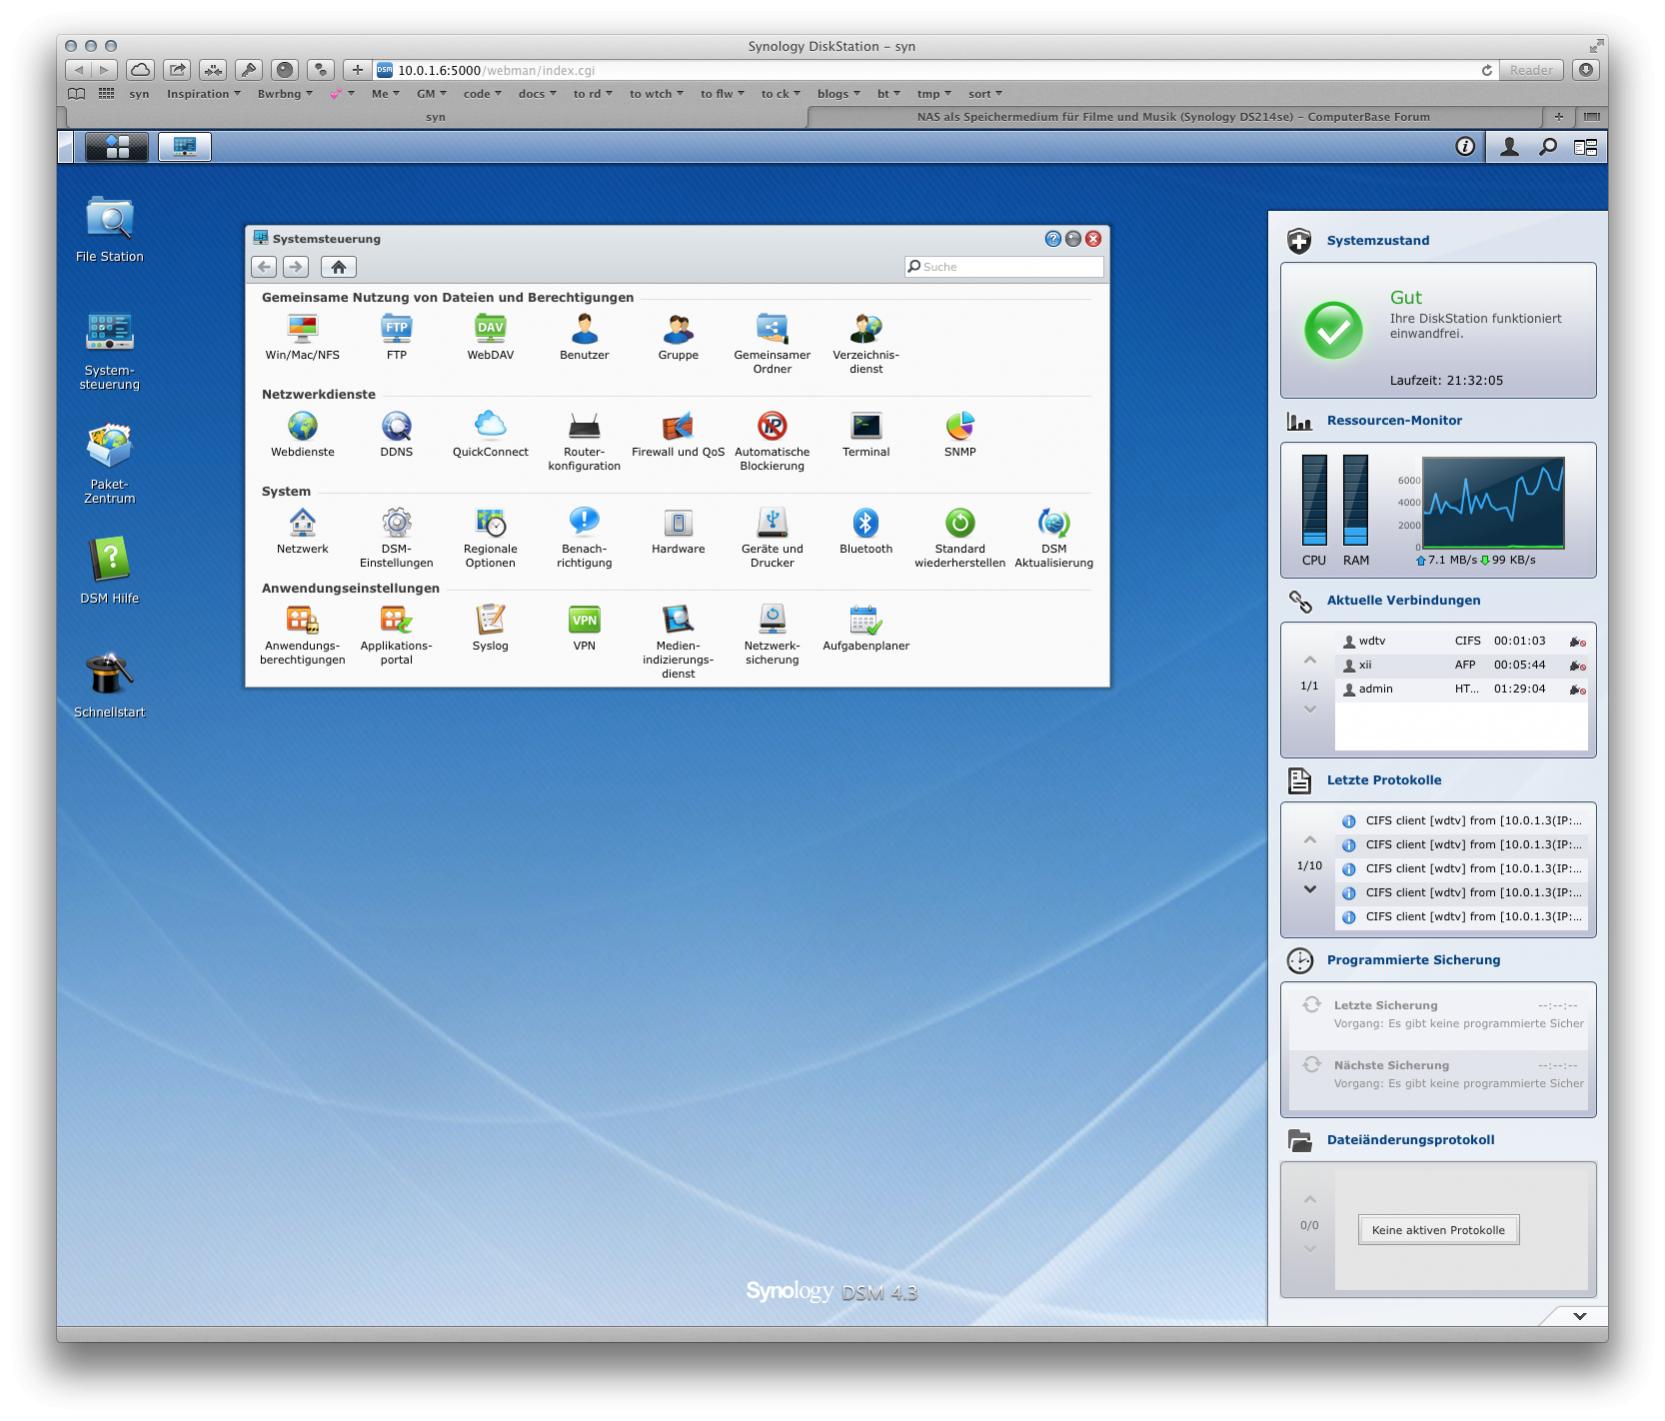This screenshot has width=1665, height=1421.
Task: Disconnect the xii AFP connection
Action: tap(1577, 666)
